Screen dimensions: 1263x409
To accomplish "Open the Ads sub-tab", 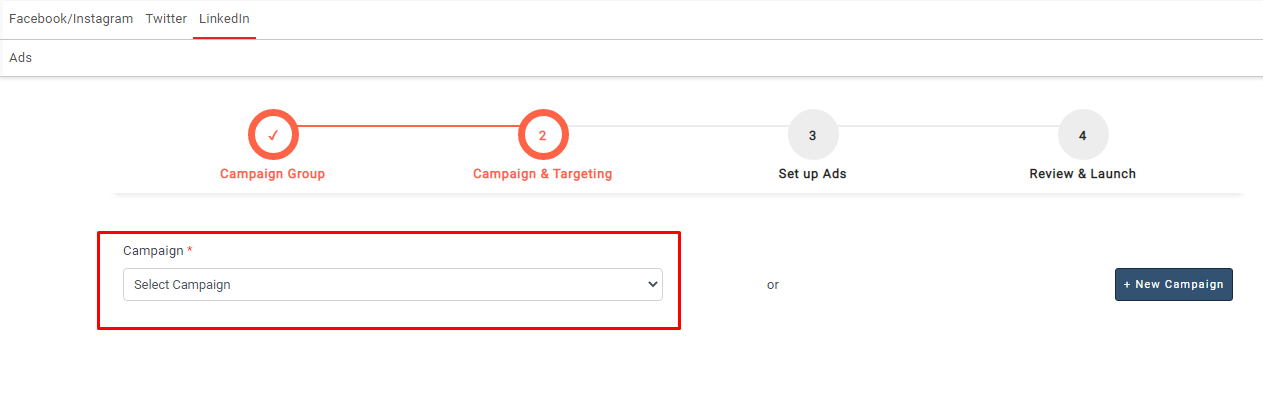I will tap(21, 57).
